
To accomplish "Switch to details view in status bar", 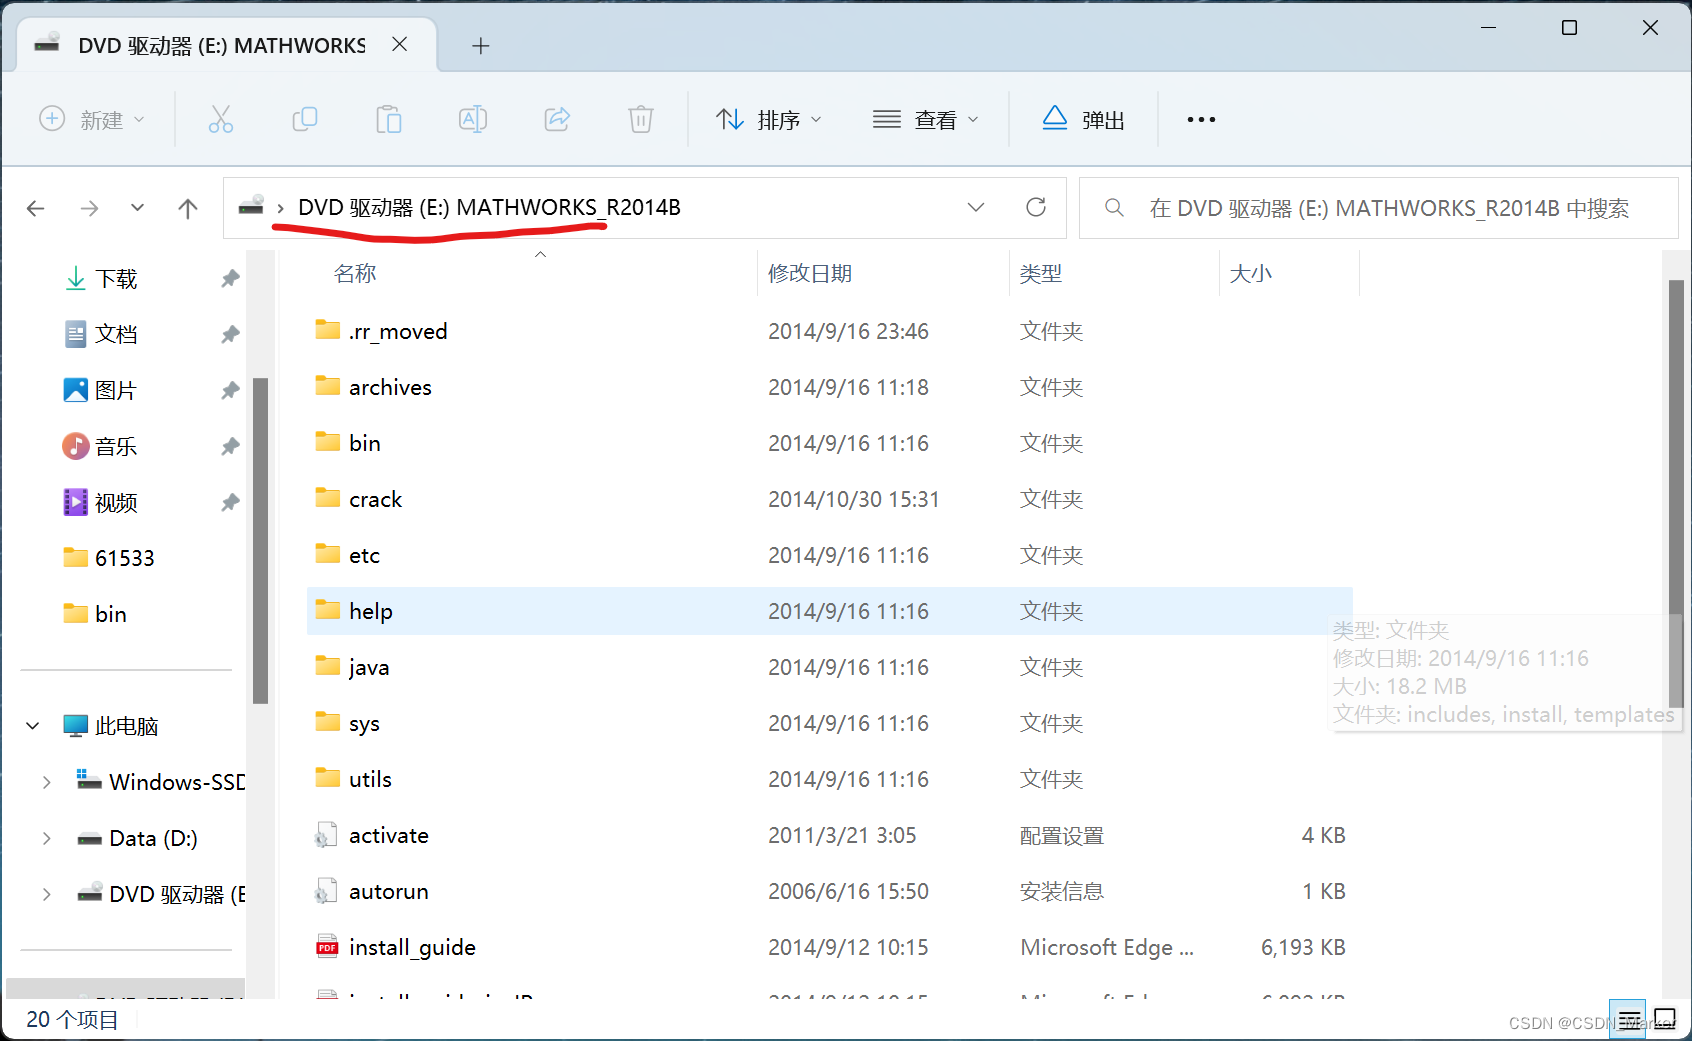I will 1628,1019.
